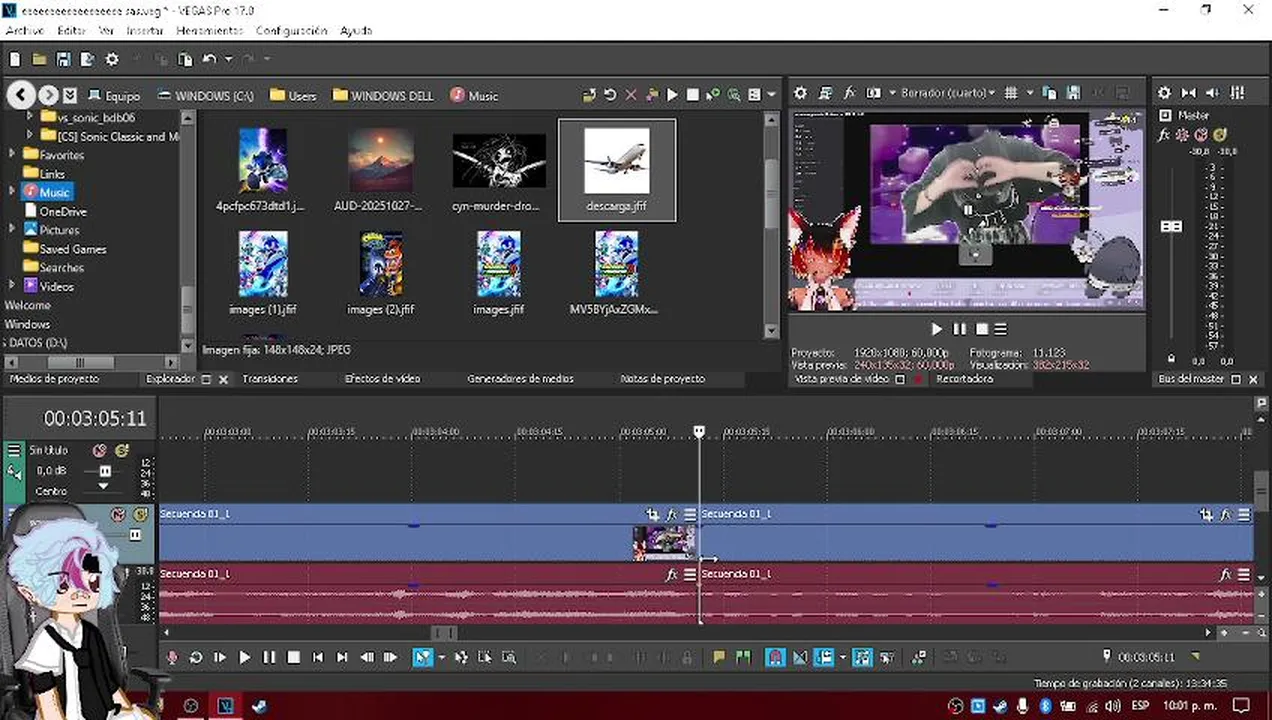Image resolution: width=1272 pixels, height=720 pixels.
Task: Open project properties gear in main toolbar
Action: [x=112, y=60]
